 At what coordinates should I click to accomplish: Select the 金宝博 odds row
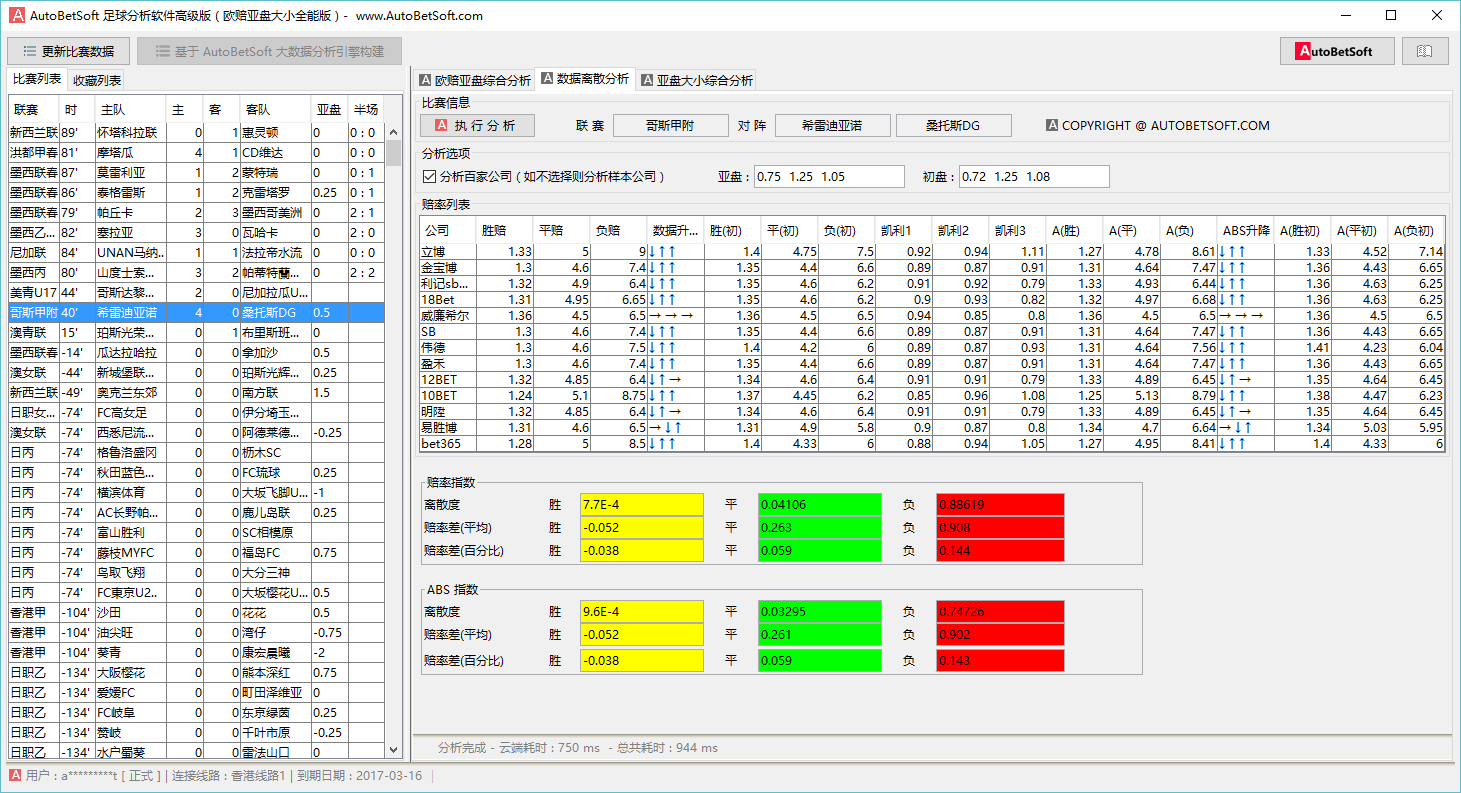coord(932,267)
